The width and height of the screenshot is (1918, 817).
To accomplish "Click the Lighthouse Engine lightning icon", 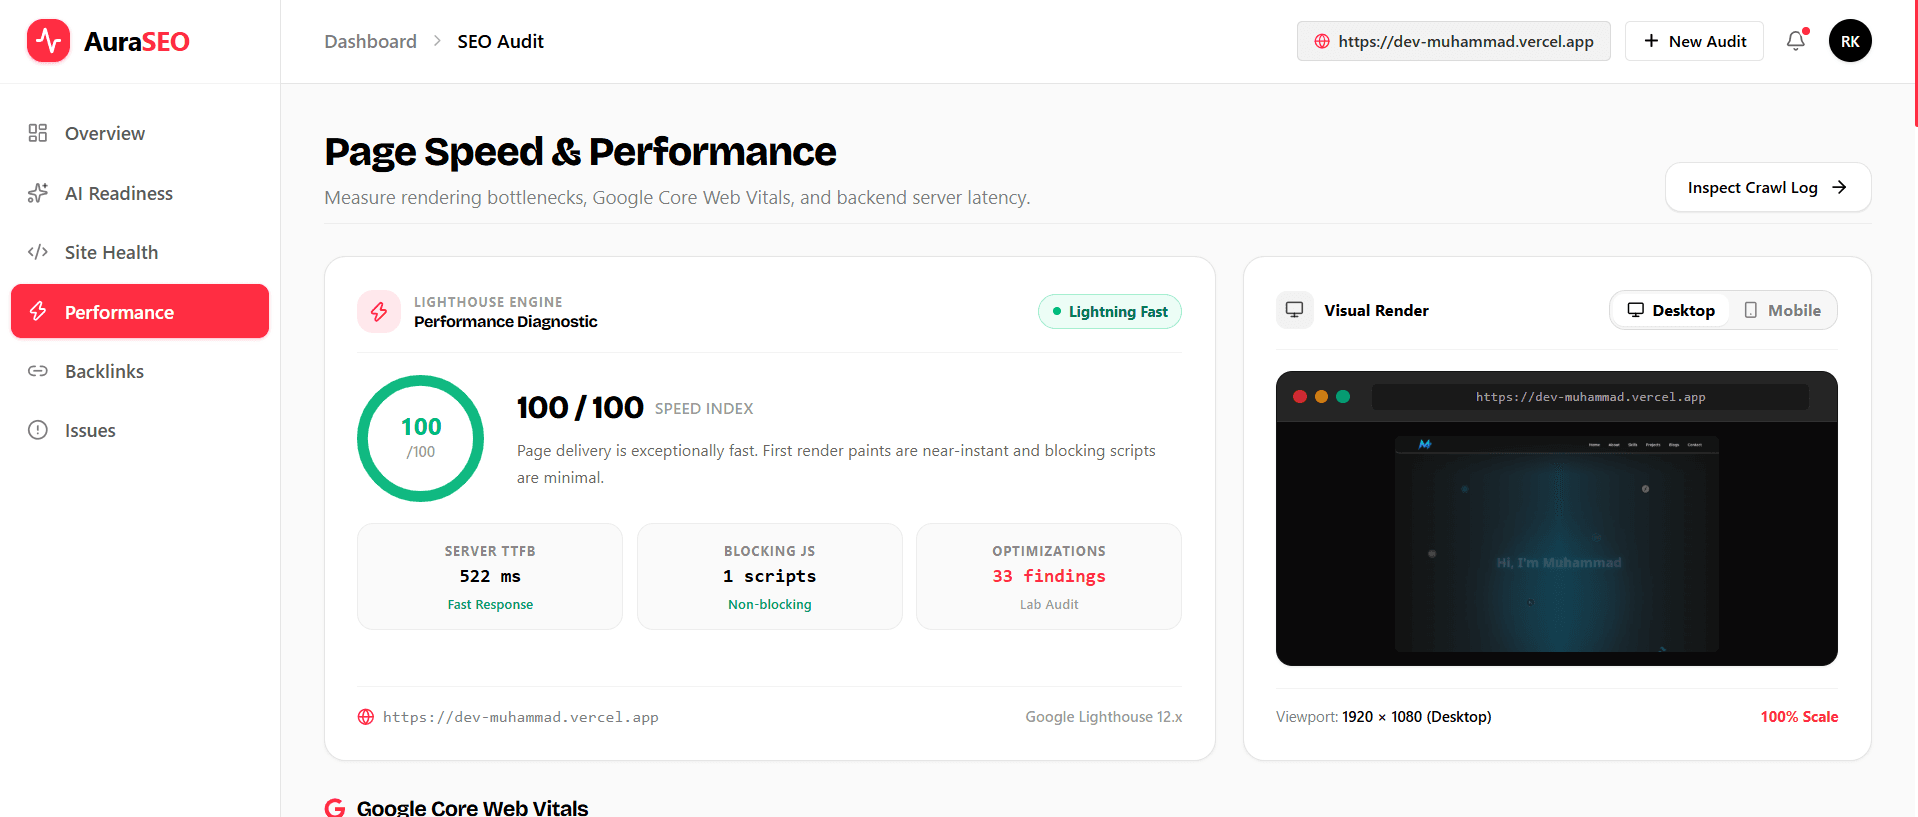I will (379, 312).
